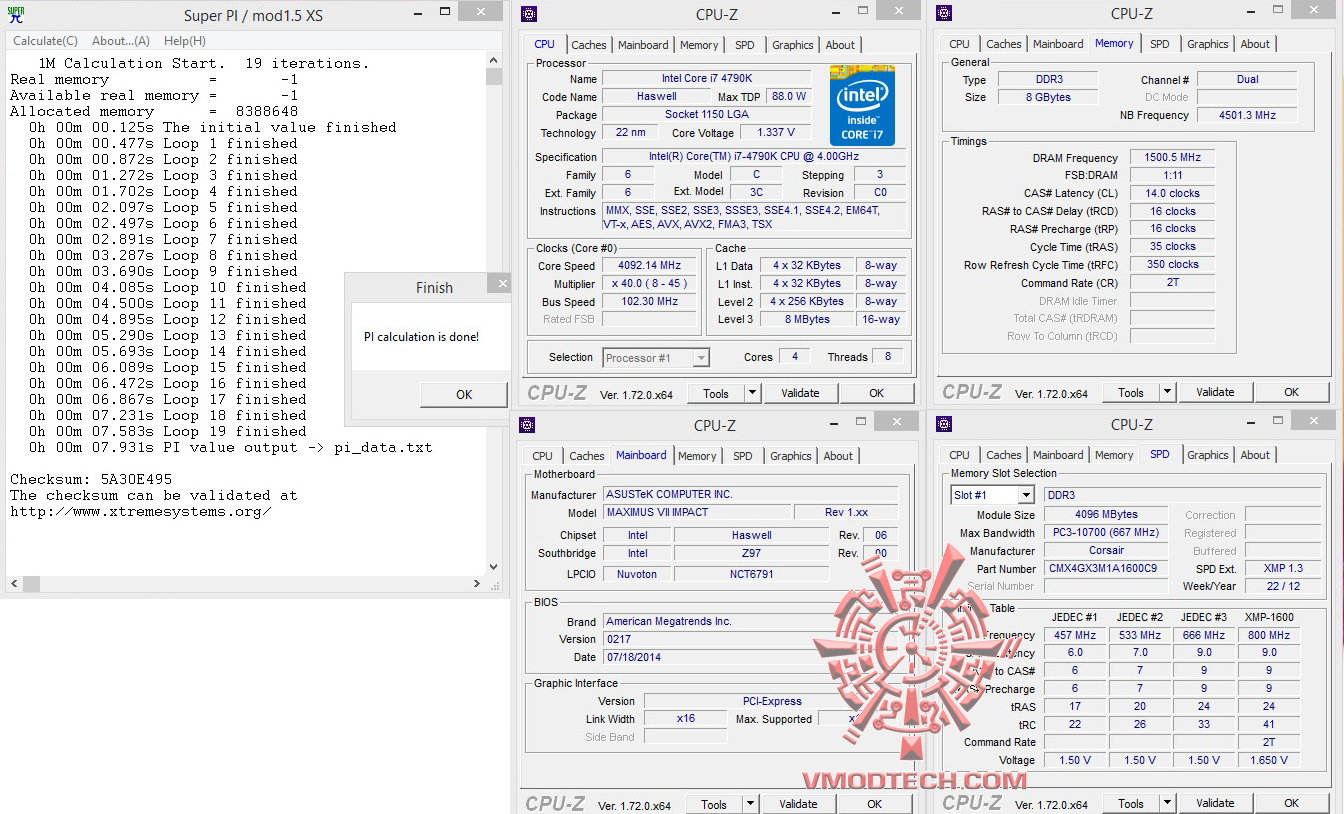Open the Calculate(C) menu in Super PI
Image resolution: width=1344 pixels, height=814 pixels.
46,41
